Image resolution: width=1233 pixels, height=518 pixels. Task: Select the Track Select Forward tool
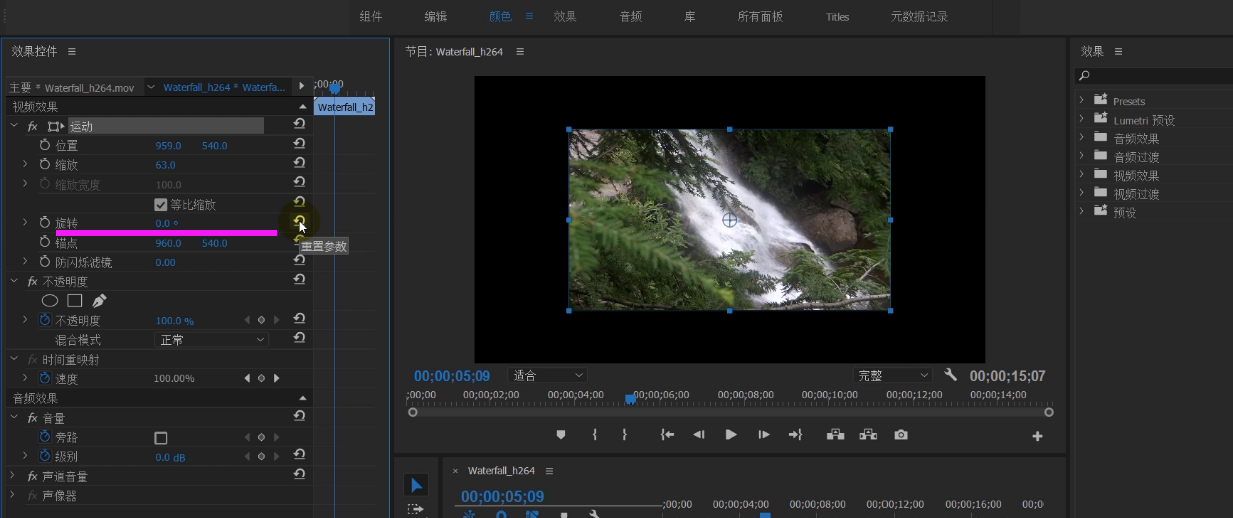[x=416, y=510]
